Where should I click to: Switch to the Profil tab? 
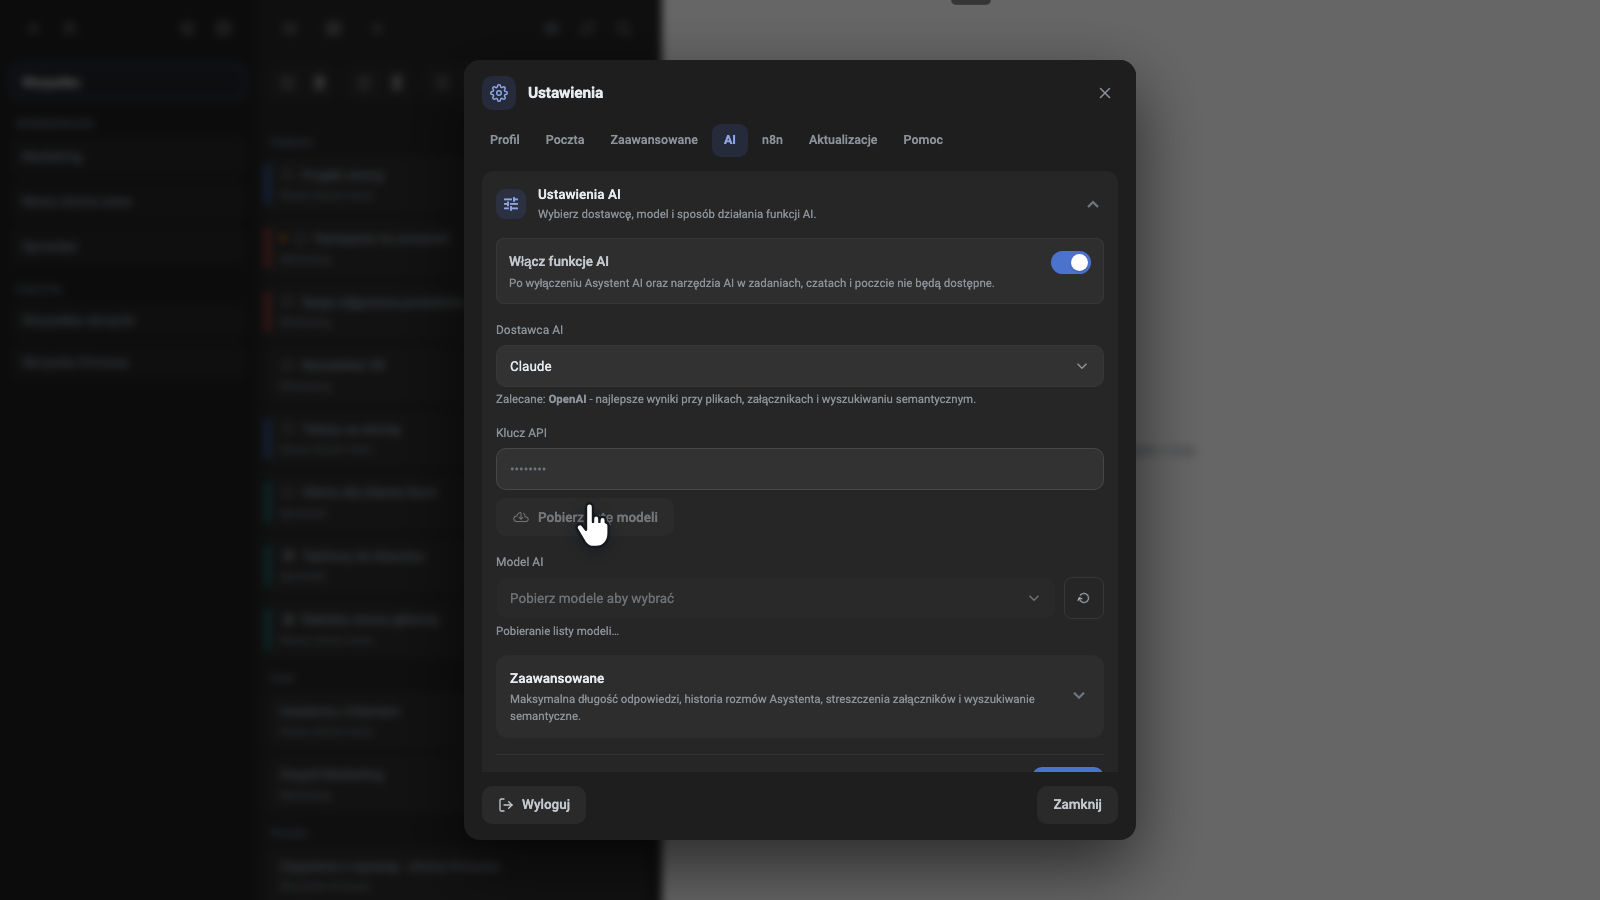click(x=505, y=140)
